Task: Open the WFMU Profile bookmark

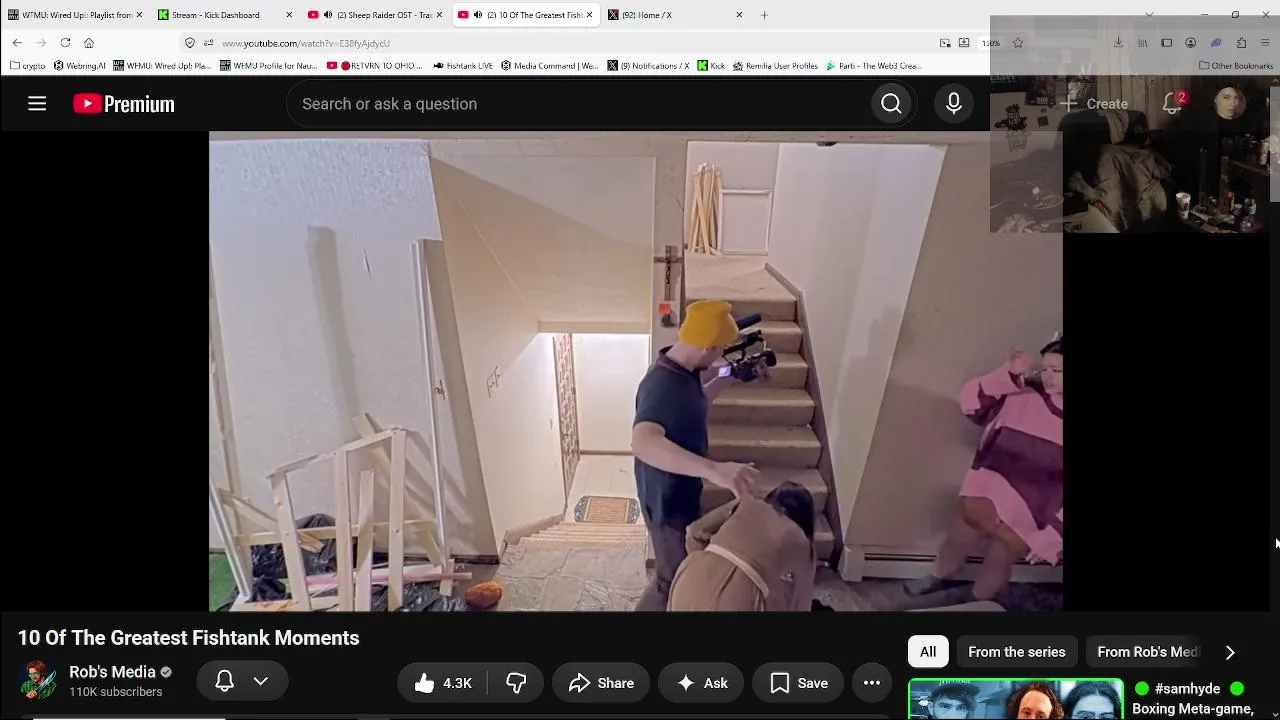Action: pos(268,66)
